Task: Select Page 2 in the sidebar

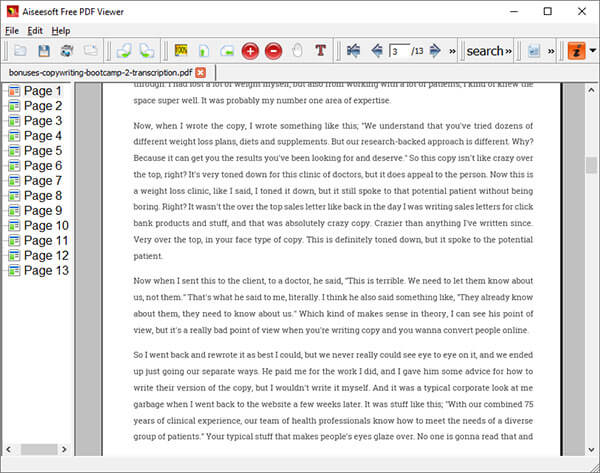Action: tap(43, 106)
